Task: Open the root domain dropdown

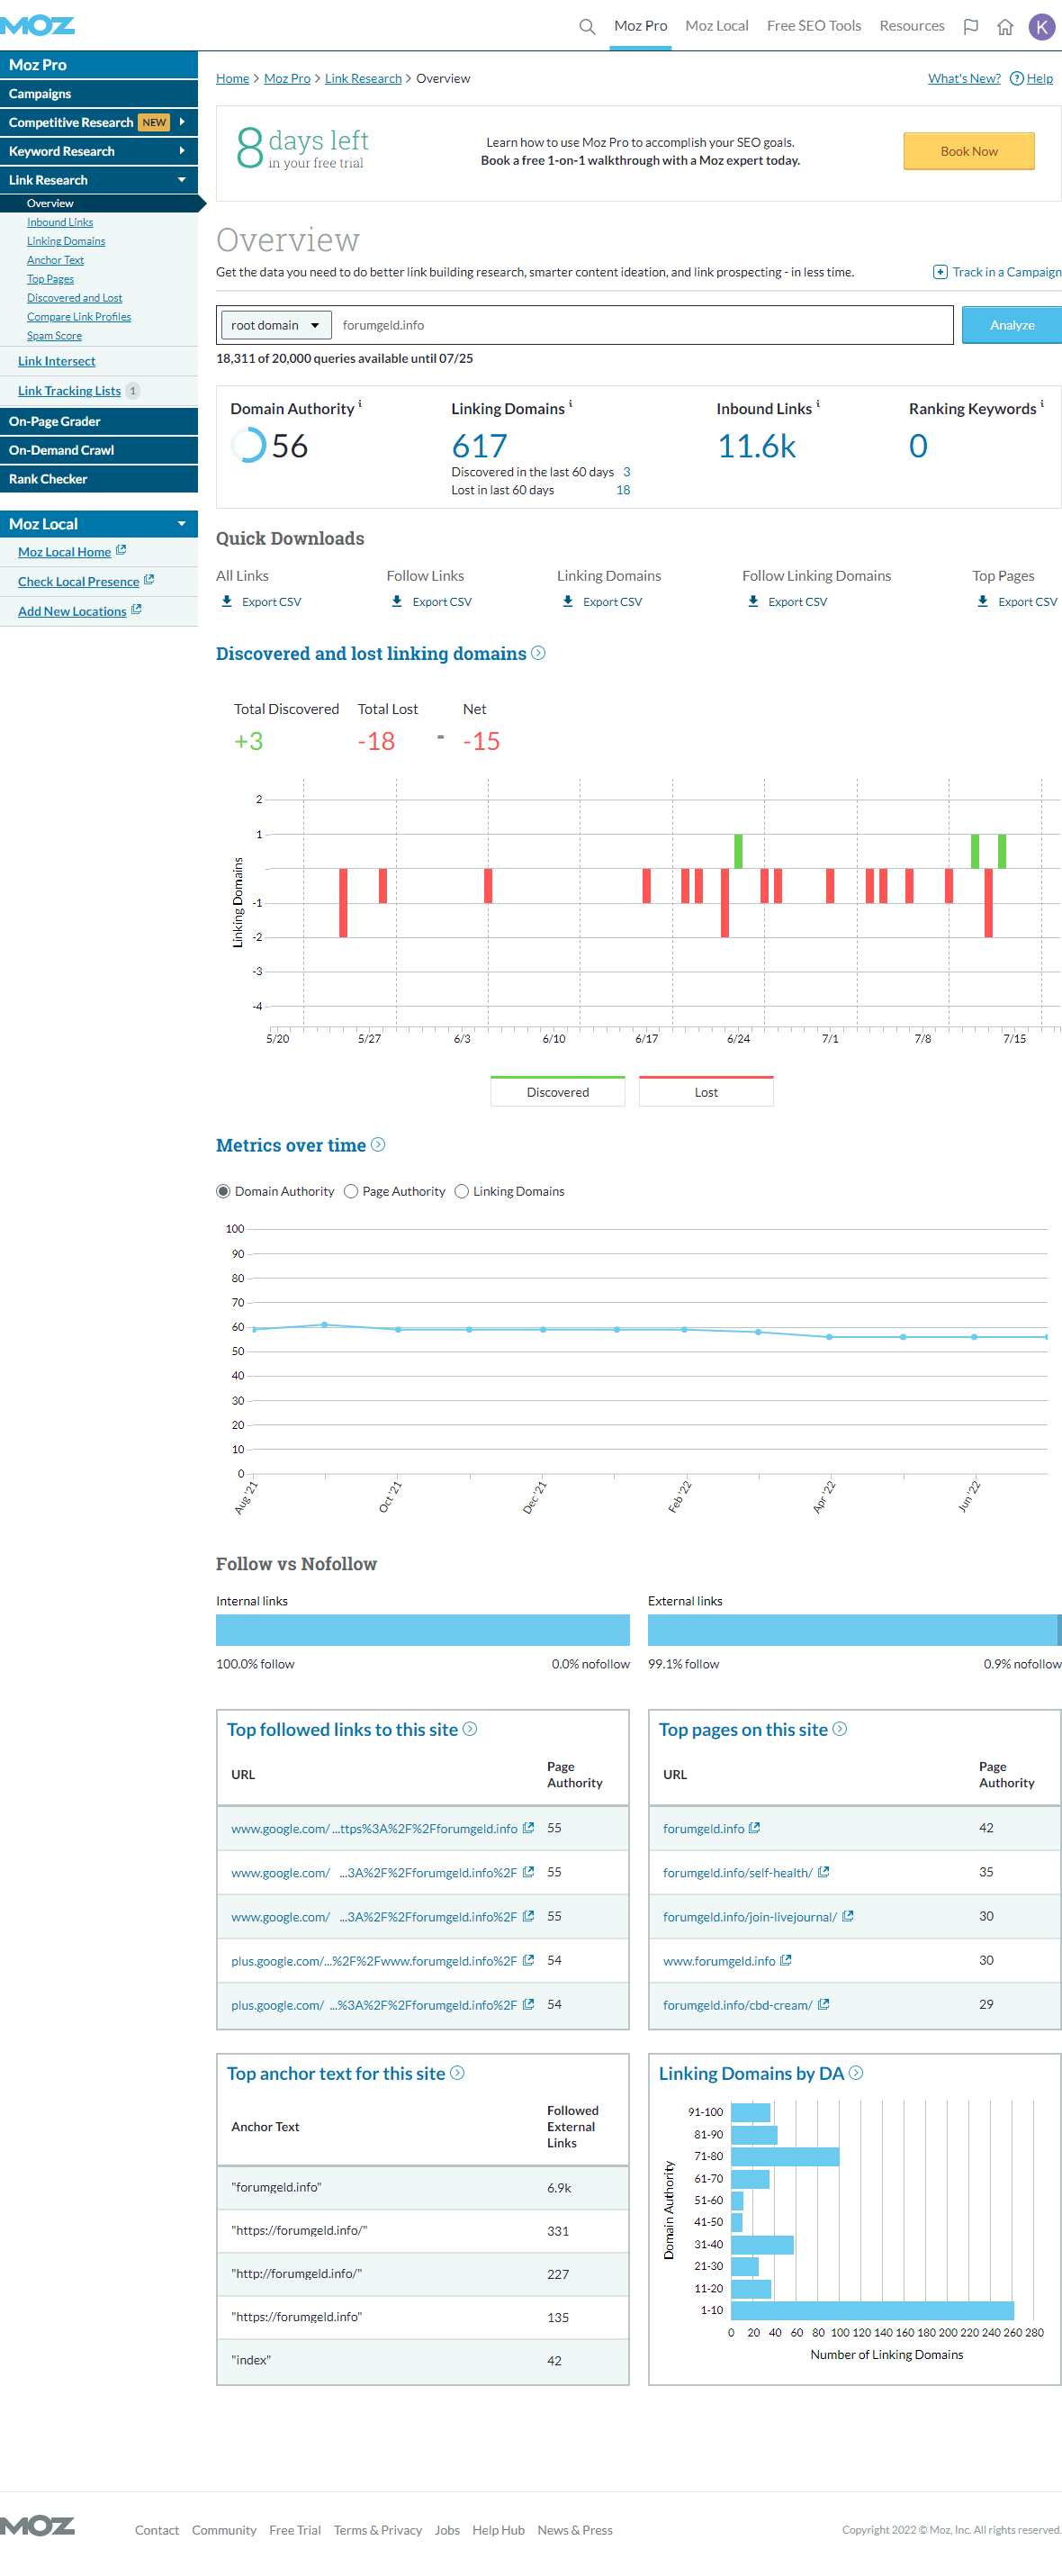Action: (x=275, y=326)
